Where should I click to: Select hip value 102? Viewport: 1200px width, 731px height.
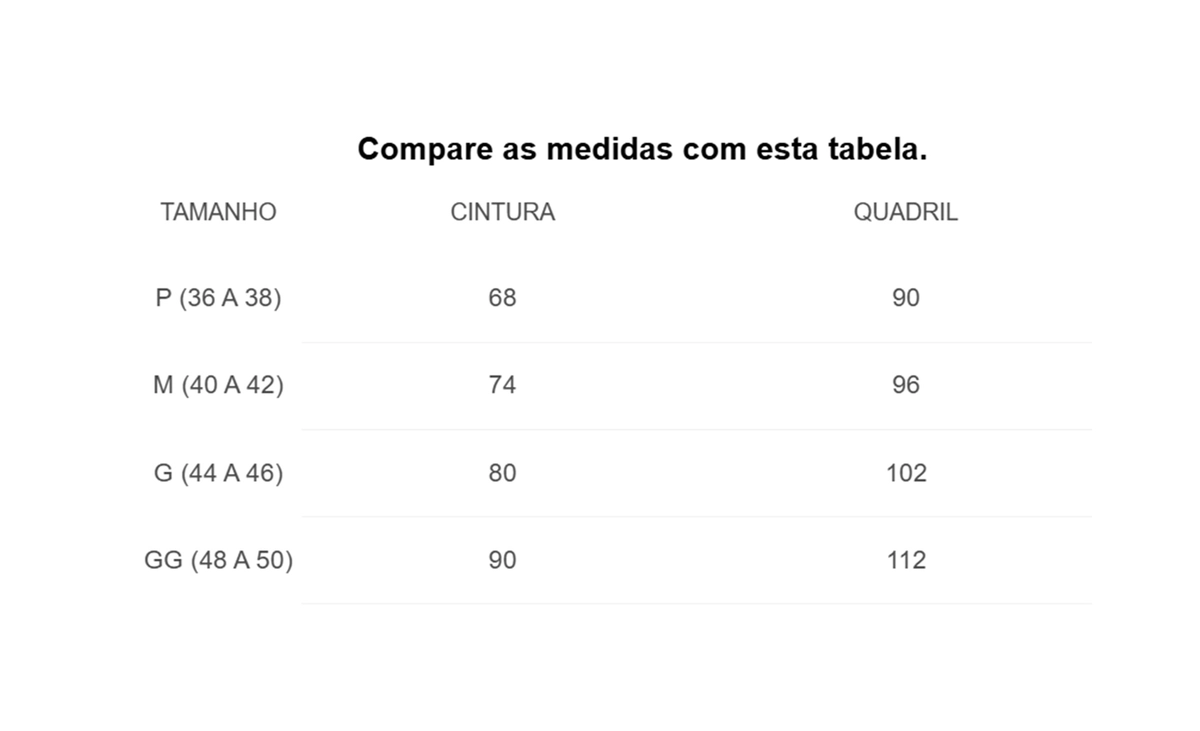pos(906,472)
